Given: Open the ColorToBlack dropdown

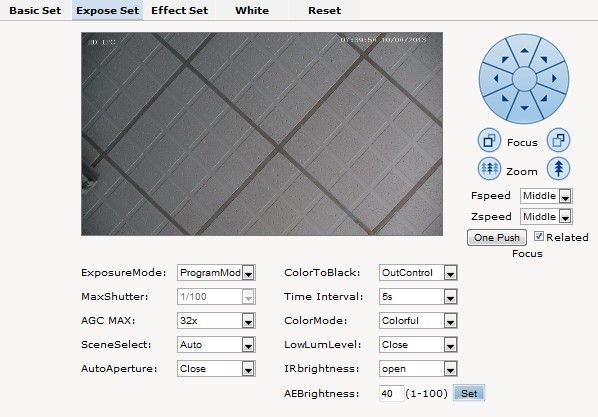Looking at the screenshot, I should point(418,273).
